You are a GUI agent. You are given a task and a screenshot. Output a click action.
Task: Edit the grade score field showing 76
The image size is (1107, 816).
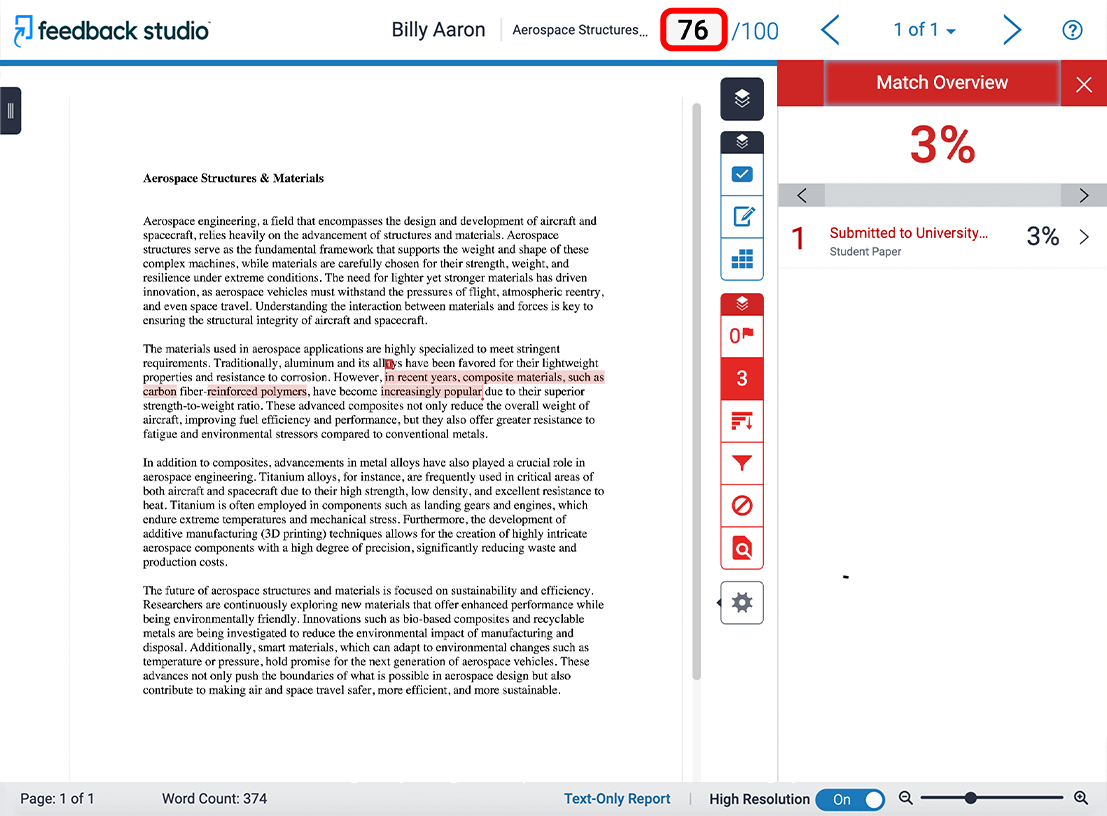[693, 30]
